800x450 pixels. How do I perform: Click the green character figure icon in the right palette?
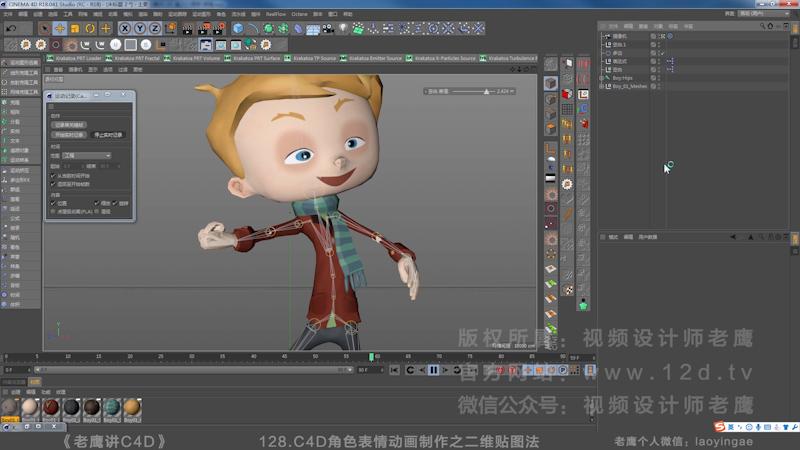(583, 305)
